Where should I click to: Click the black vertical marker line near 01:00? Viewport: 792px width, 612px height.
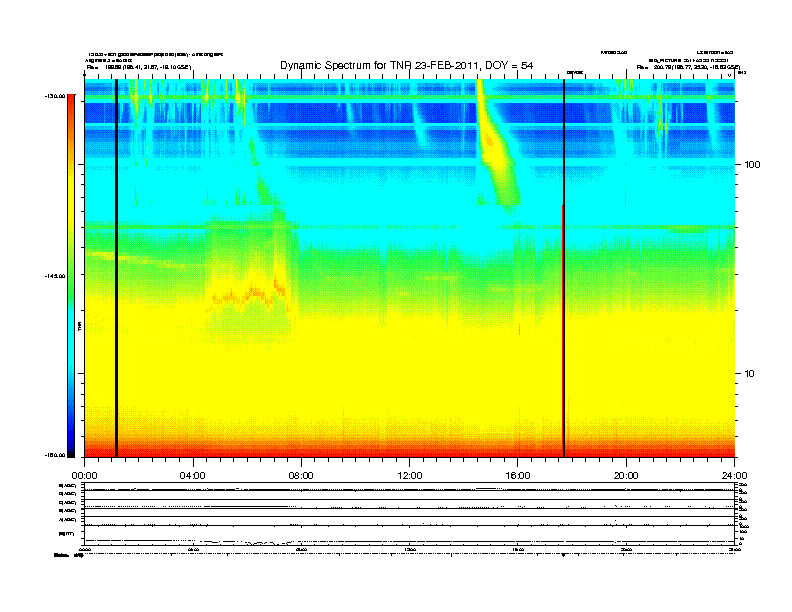click(x=116, y=268)
